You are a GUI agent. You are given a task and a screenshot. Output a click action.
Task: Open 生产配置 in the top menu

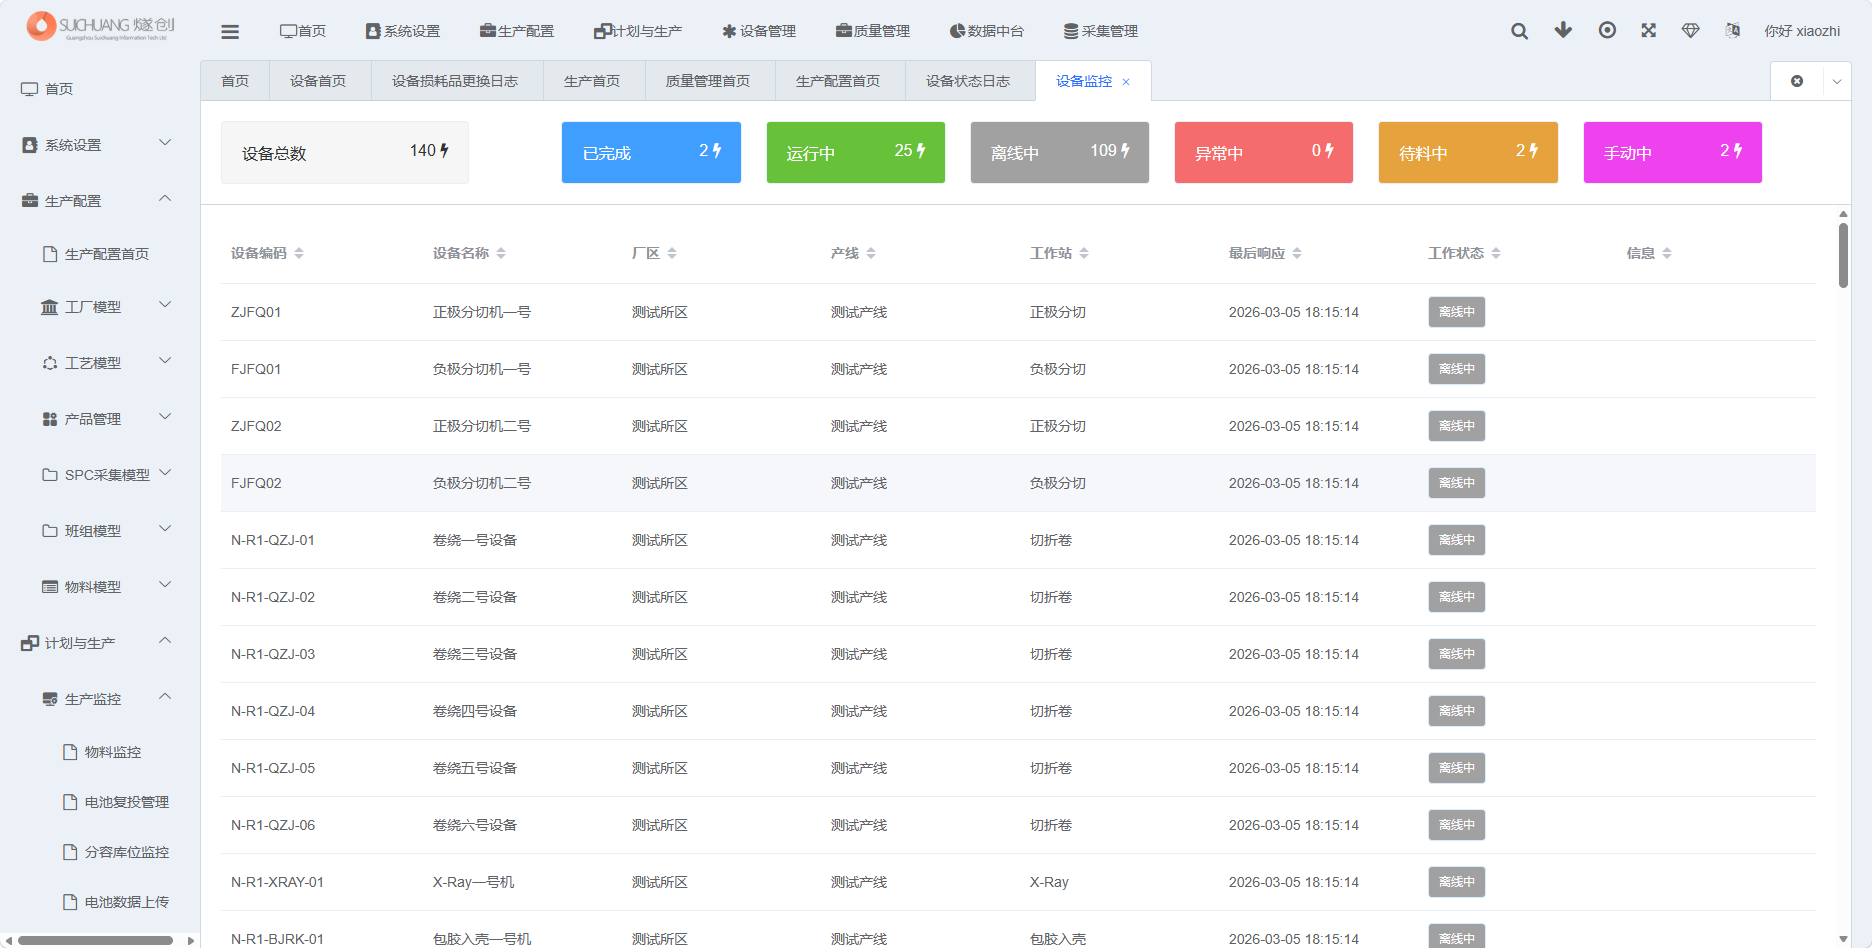(x=517, y=31)
